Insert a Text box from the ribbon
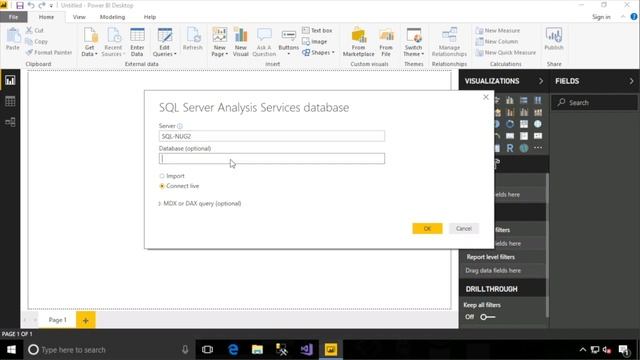The image size is (640, 360). [317, 30]
